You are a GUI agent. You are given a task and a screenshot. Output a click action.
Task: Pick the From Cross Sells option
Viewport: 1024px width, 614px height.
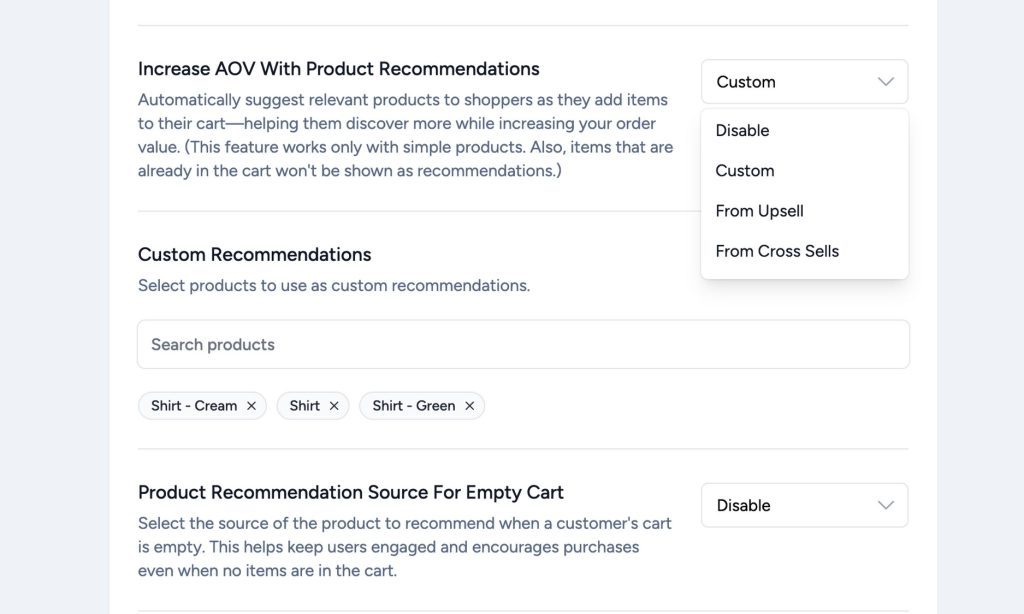click(x=777, y=251)
